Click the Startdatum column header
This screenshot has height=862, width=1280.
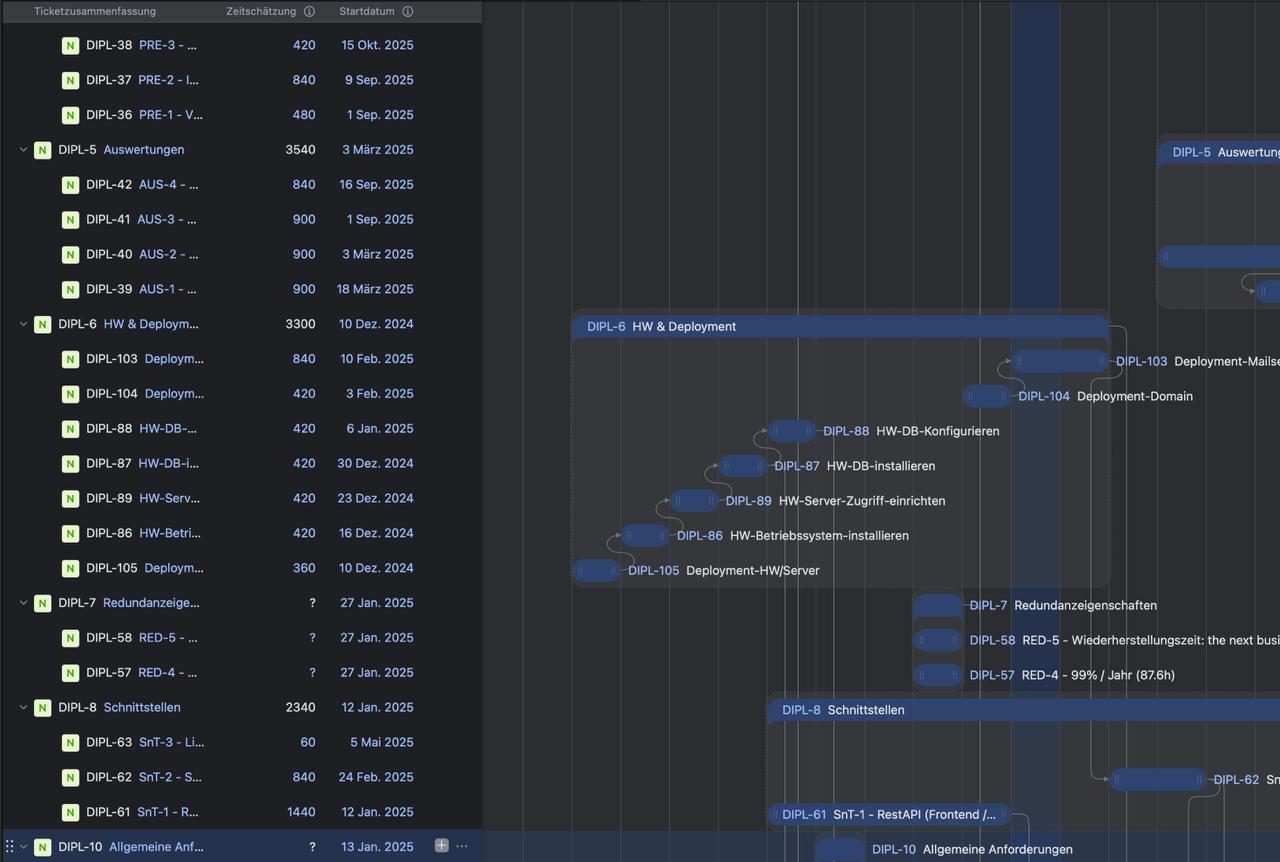366,12
